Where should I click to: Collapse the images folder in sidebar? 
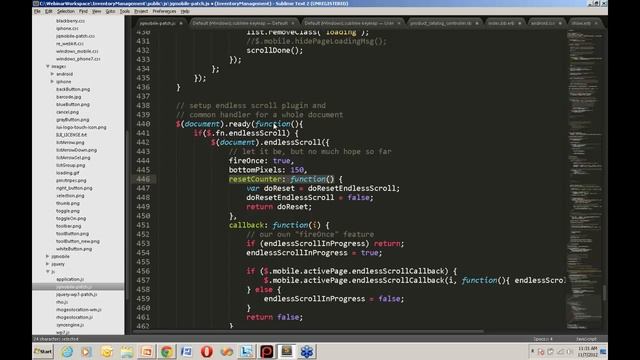pyautogui.click(x=48, y=66)
